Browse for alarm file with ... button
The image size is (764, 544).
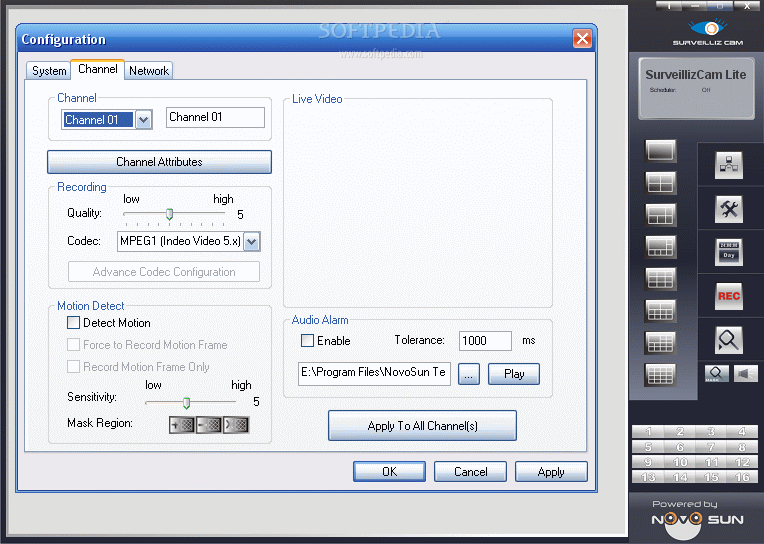pos(469,374)
